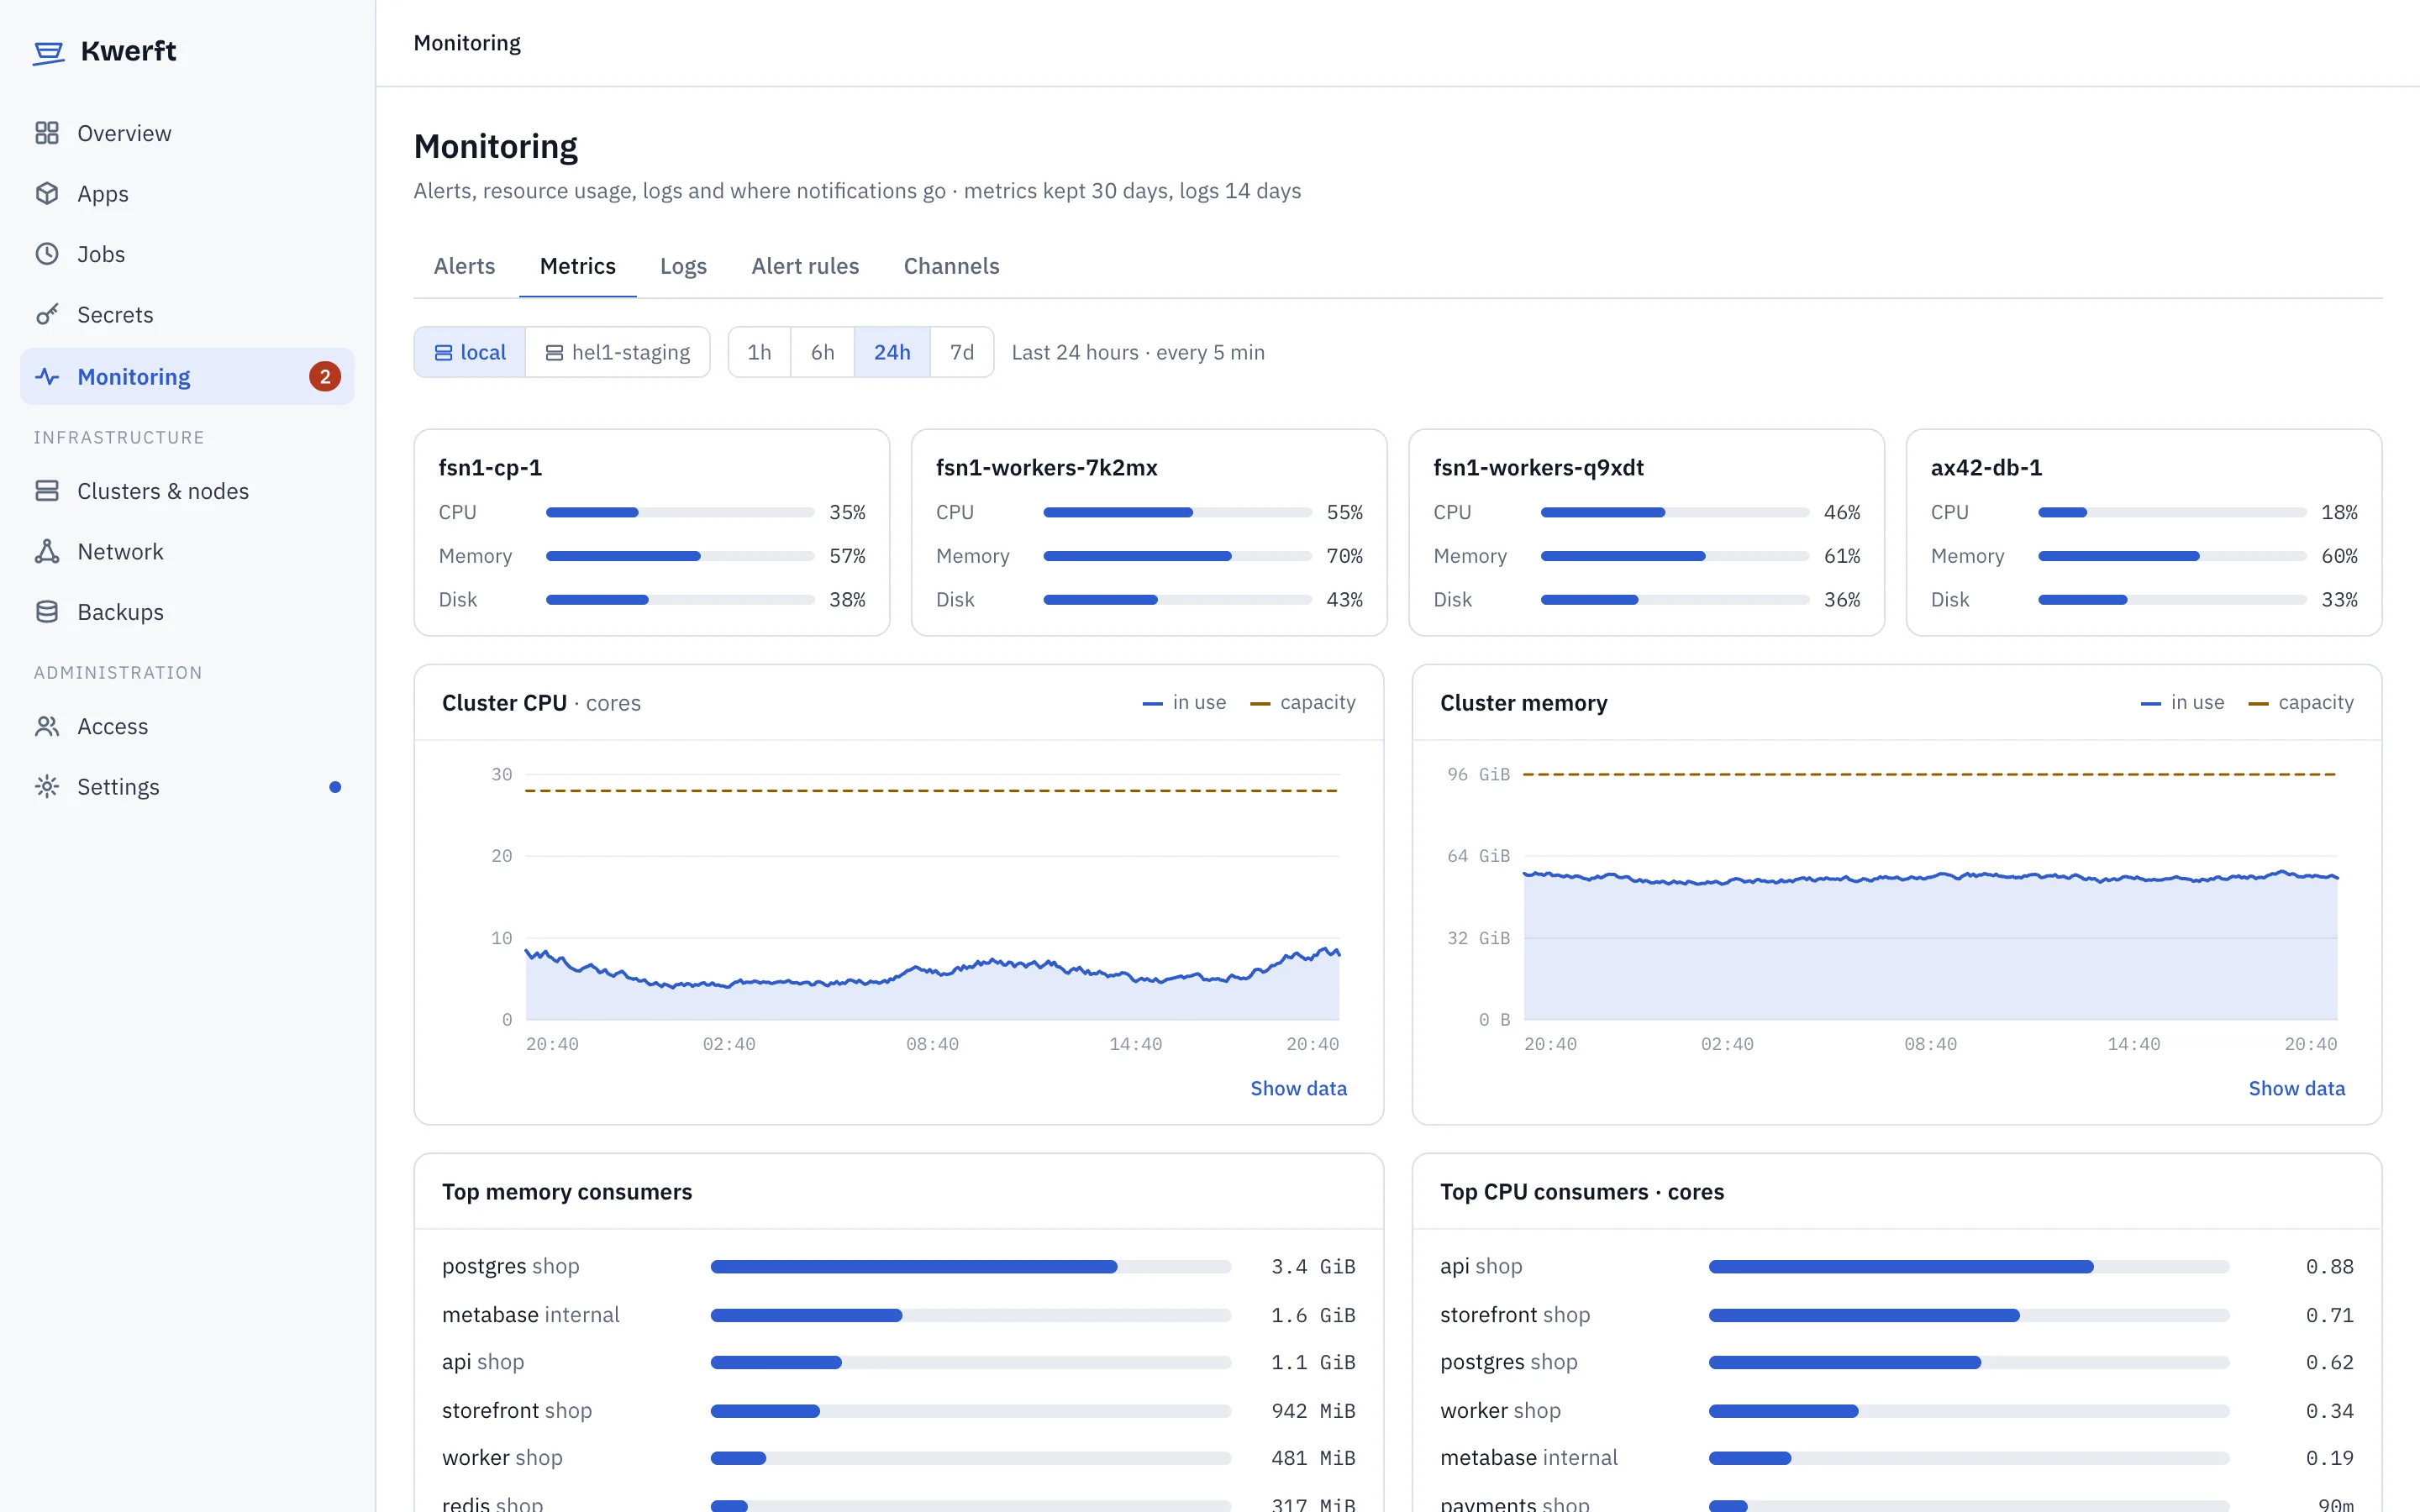Switch to the Logs tab
Viewport: 2420px width, 1512px height.
pyautogui.click(x=684, y=266)
